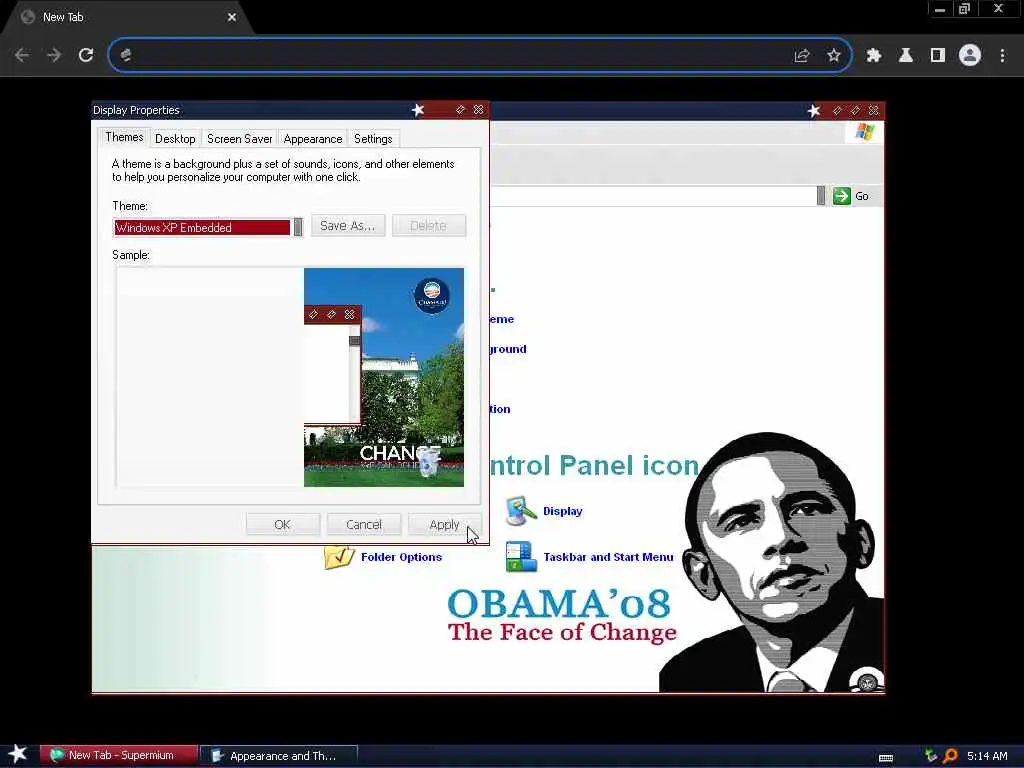Open the Appearance tab
Image resolution: width=1024 pixels, height=768 pixels.
(x=313, y=139)
